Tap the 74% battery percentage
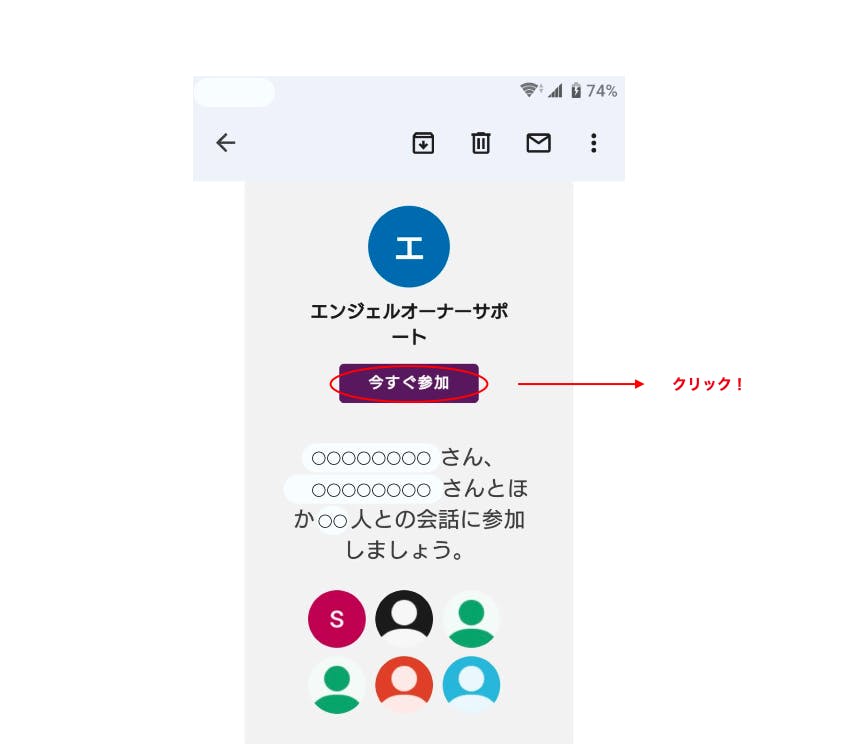 pos(601,91)
